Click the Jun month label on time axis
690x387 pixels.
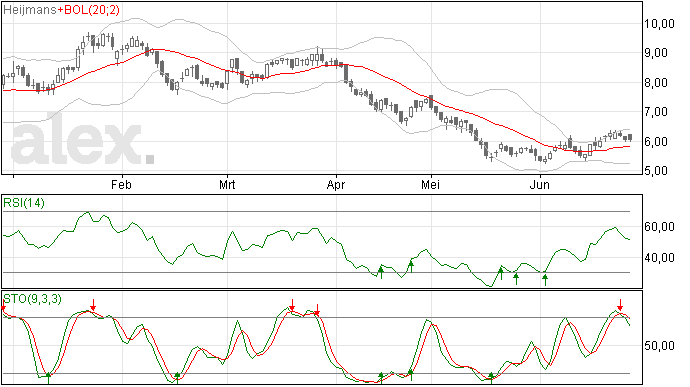point(540,184)
